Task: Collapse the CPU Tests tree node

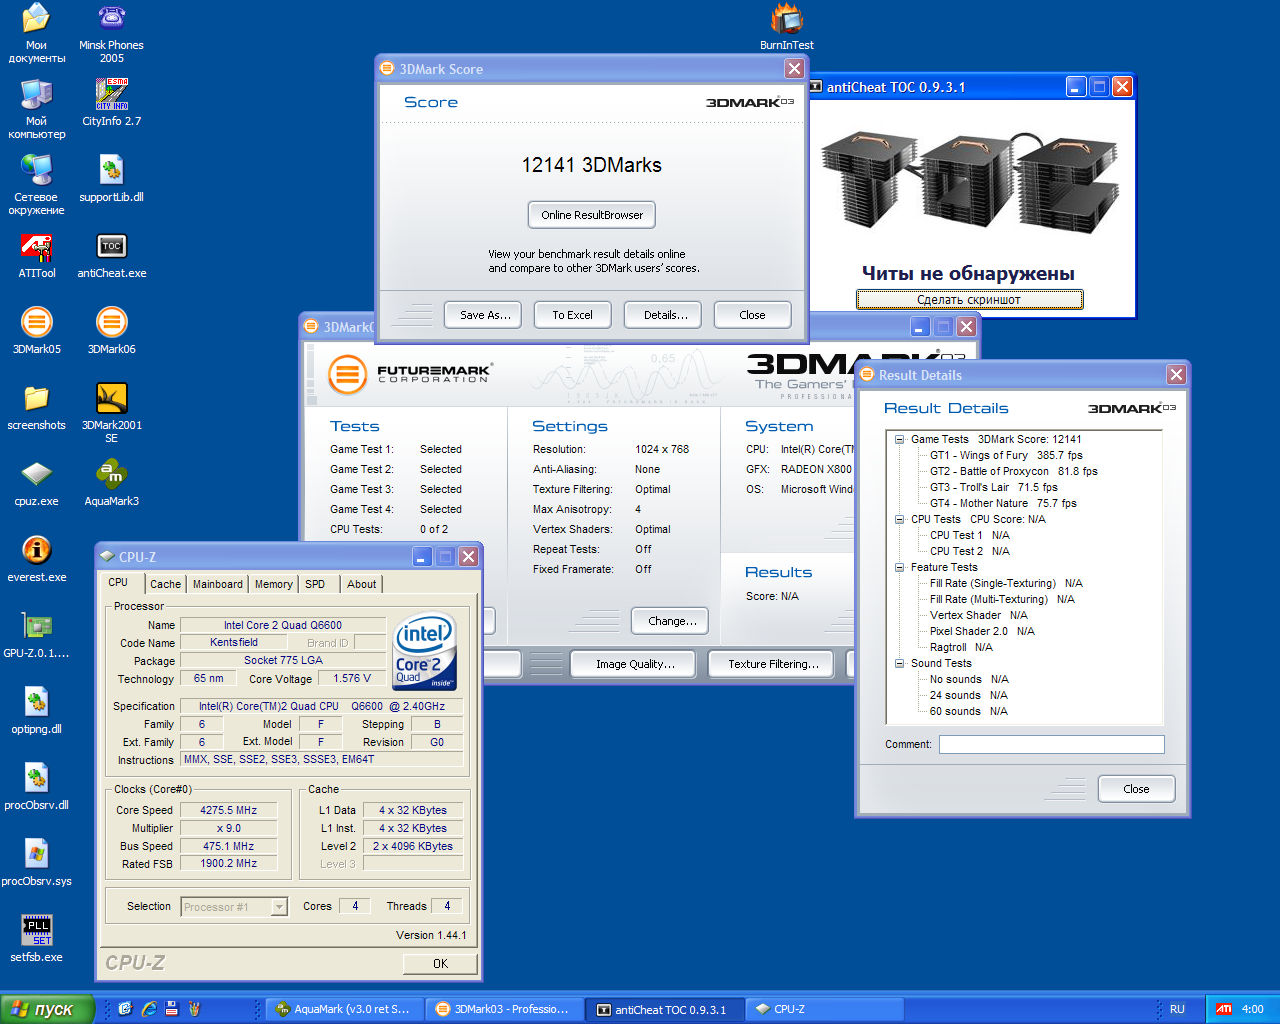Action: pos(899,519)
